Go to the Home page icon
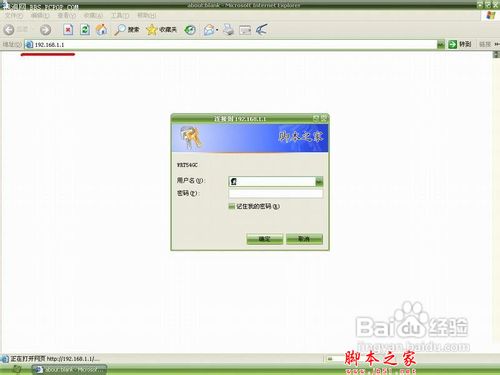 click(x=102, y=30)
